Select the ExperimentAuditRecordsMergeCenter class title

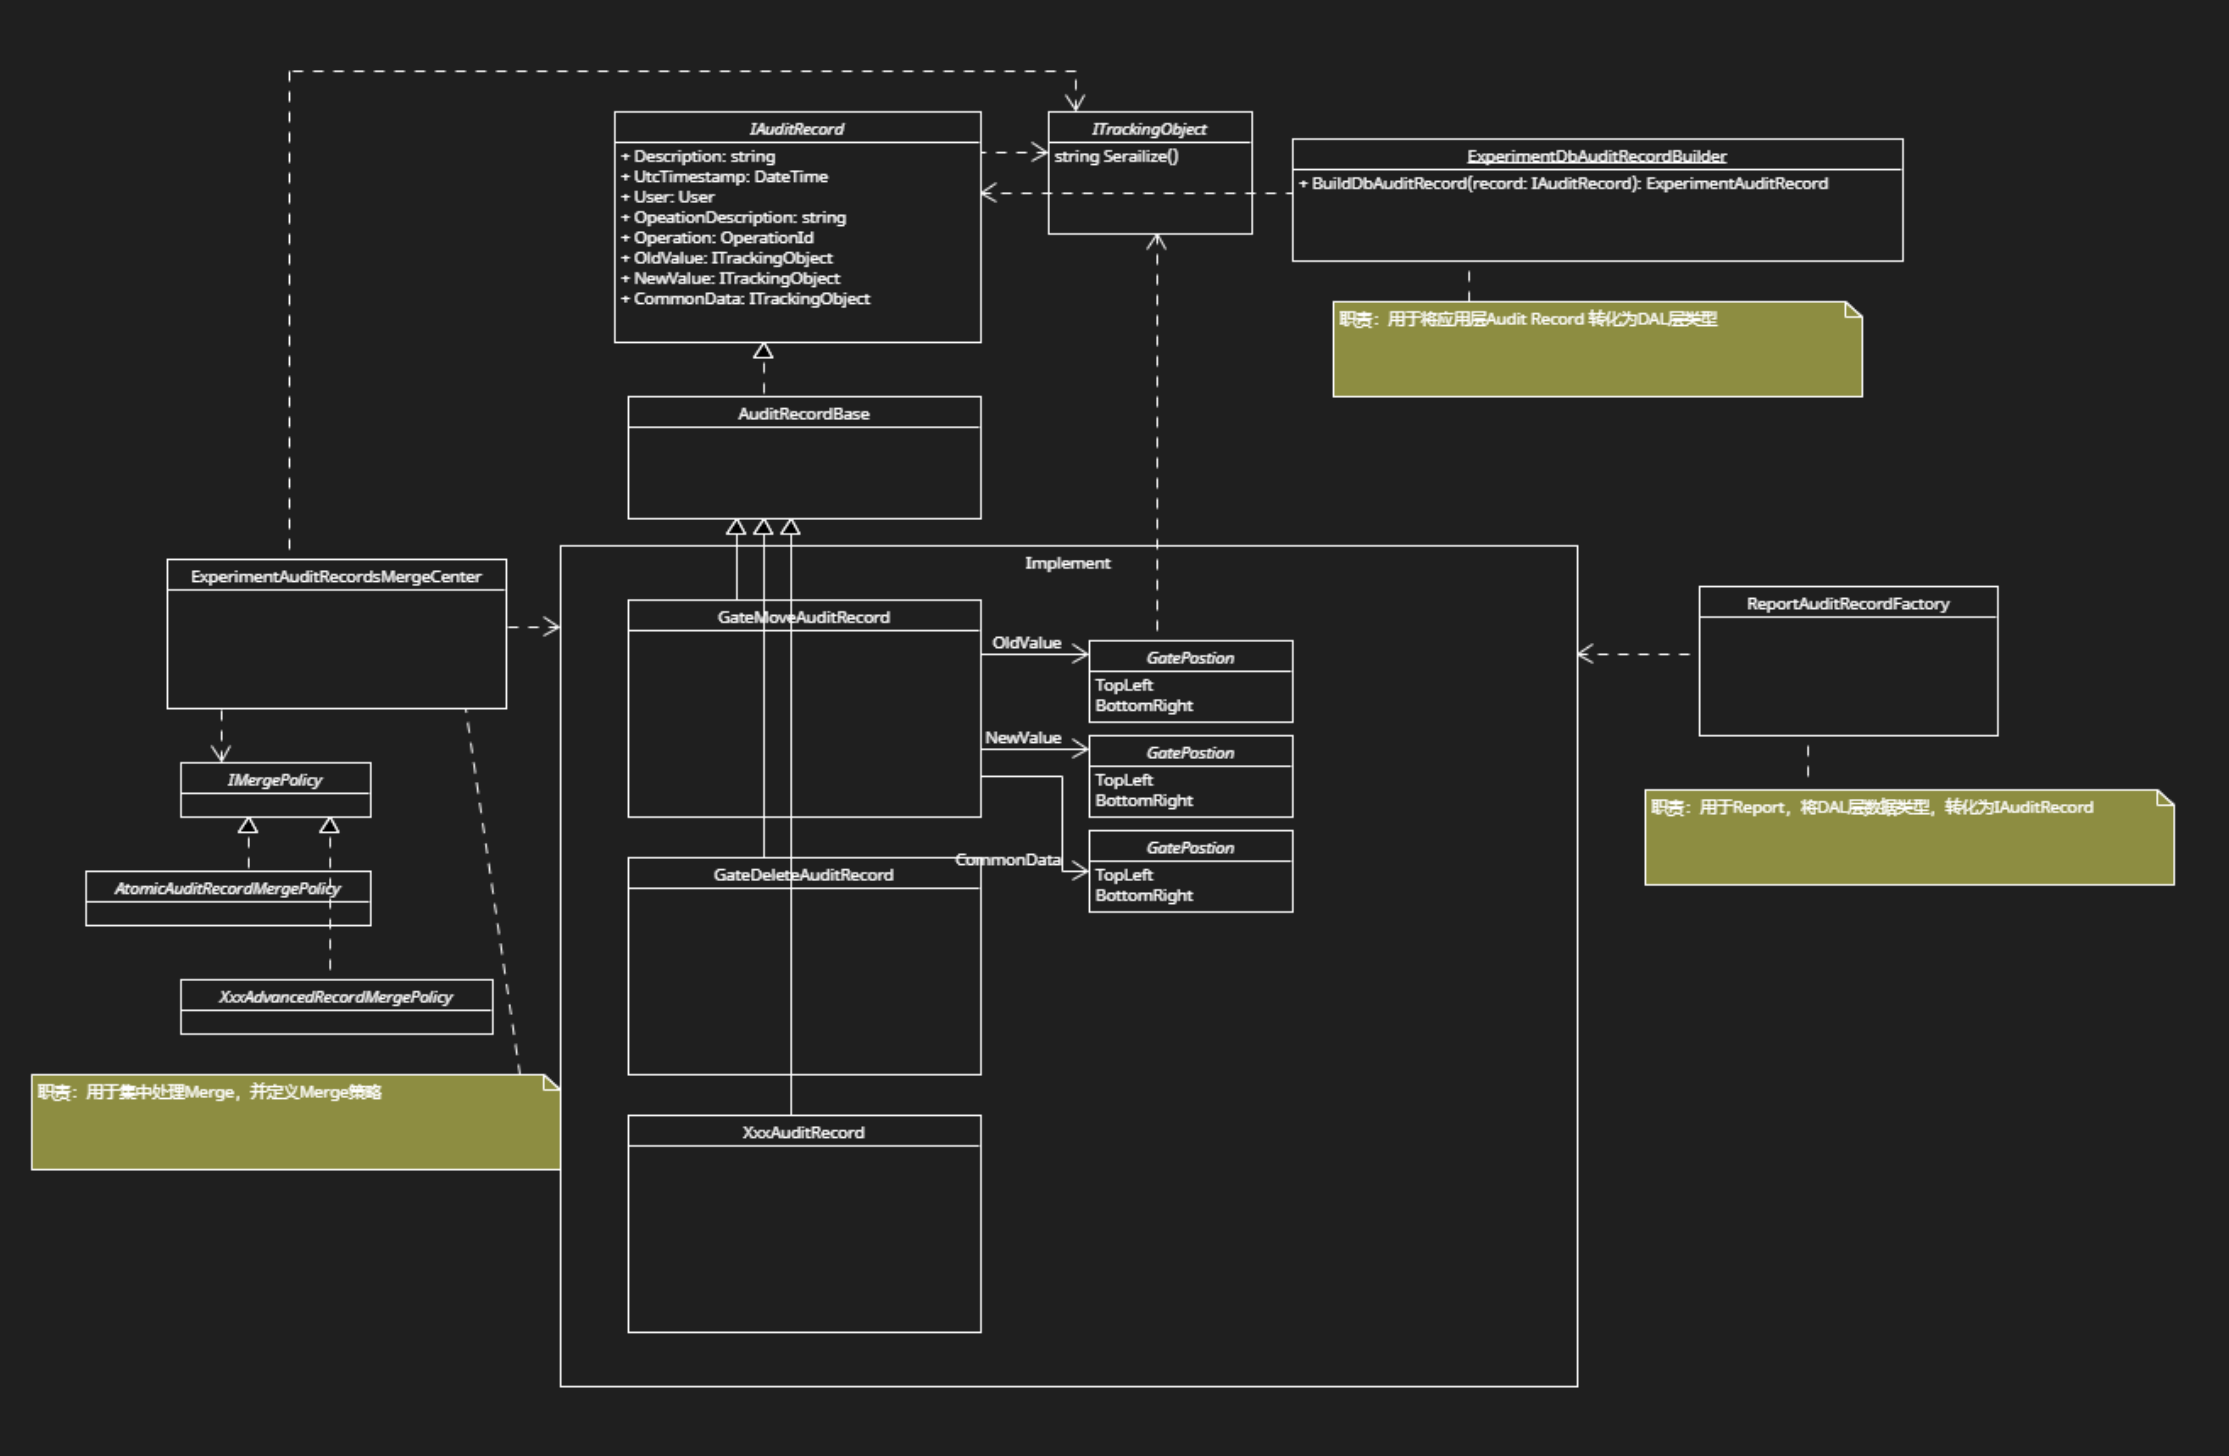[x=336, y=577]
